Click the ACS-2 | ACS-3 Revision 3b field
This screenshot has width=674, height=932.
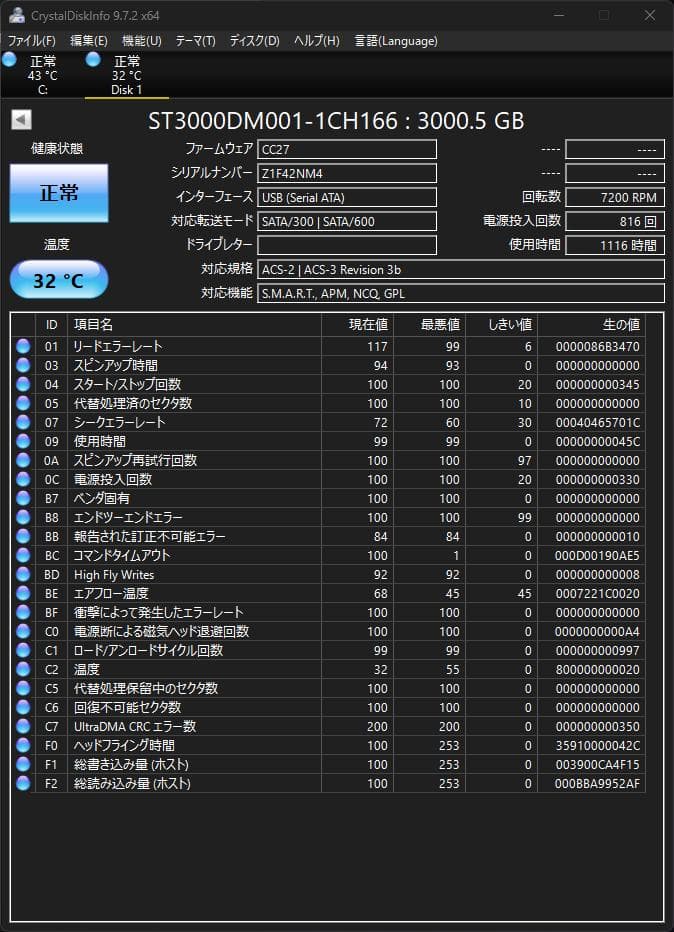click(x=461, y=269)
